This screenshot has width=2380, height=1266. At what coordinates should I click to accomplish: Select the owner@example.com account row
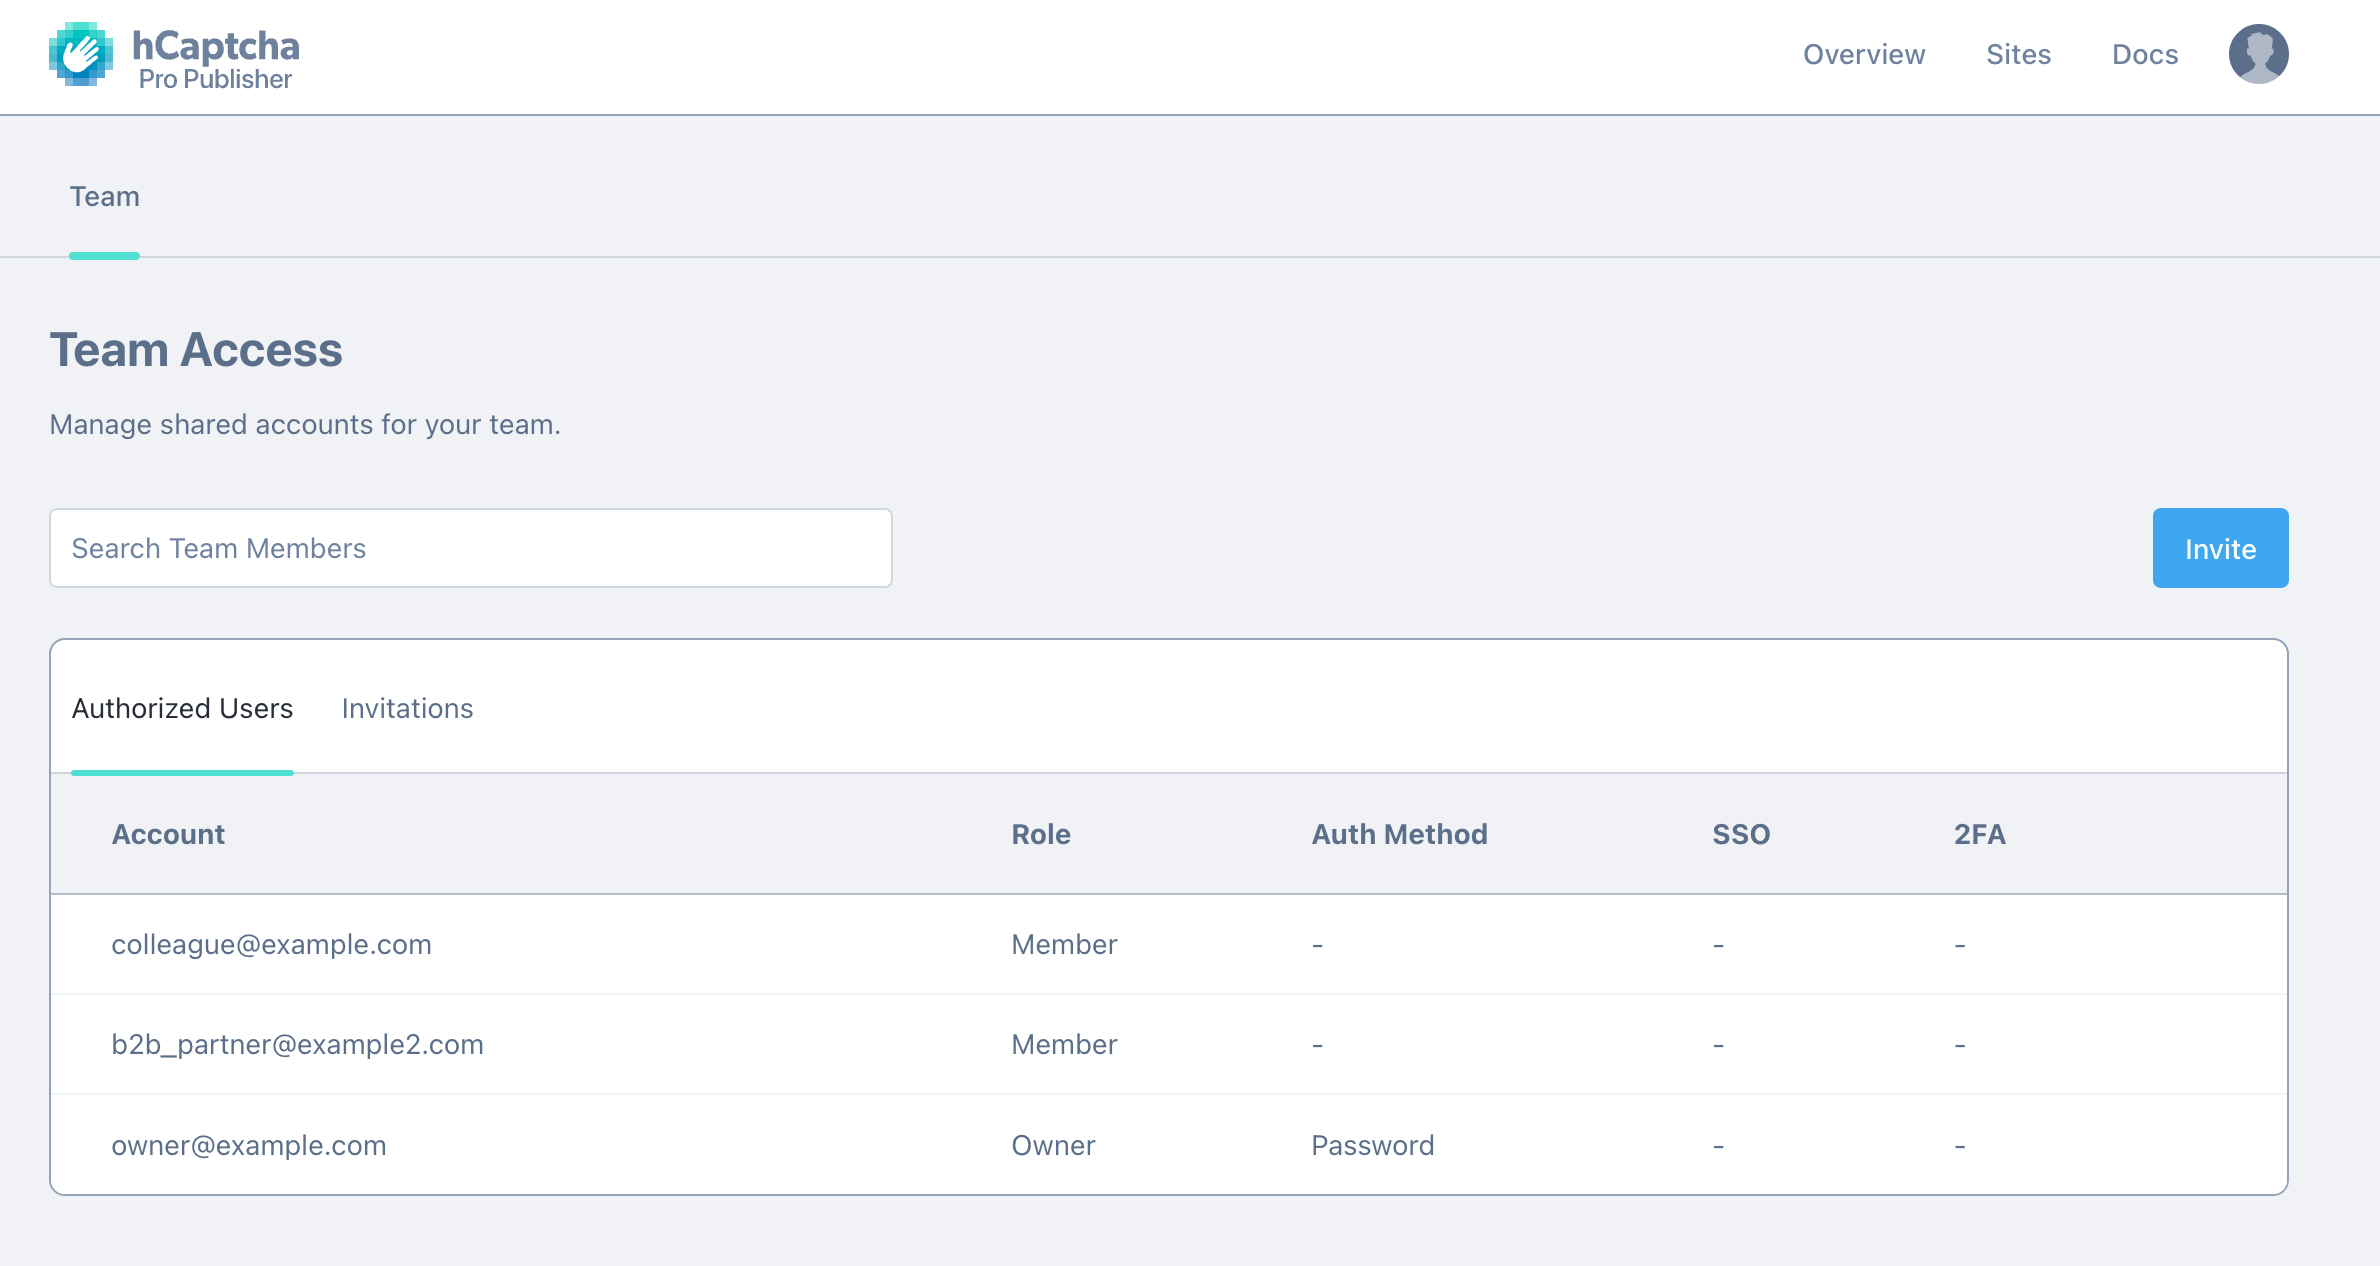point(248,1145)
